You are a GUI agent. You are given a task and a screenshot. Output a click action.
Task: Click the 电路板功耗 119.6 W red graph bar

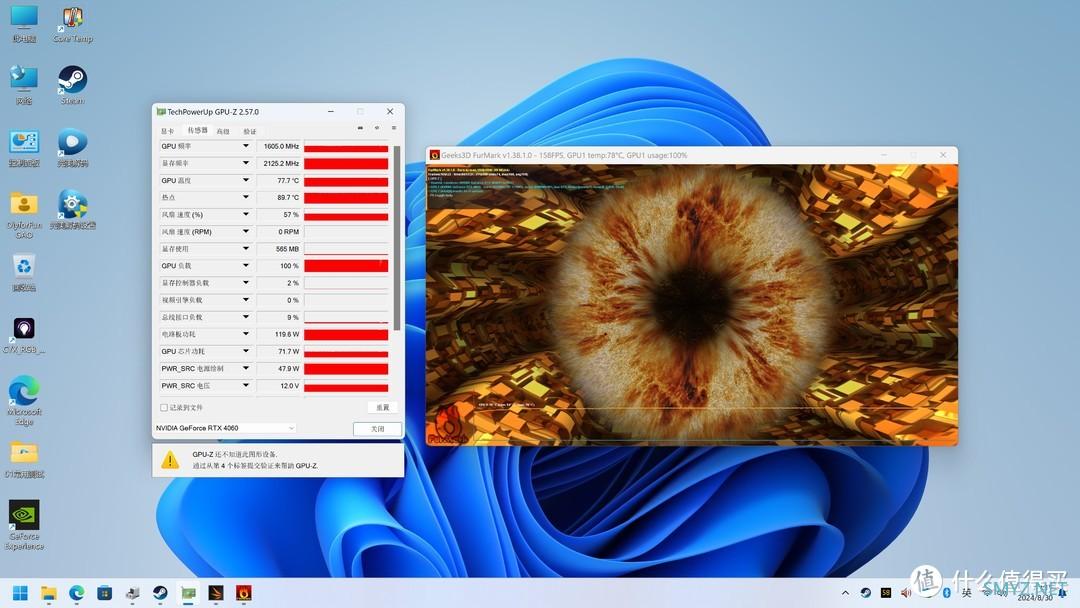346,335
